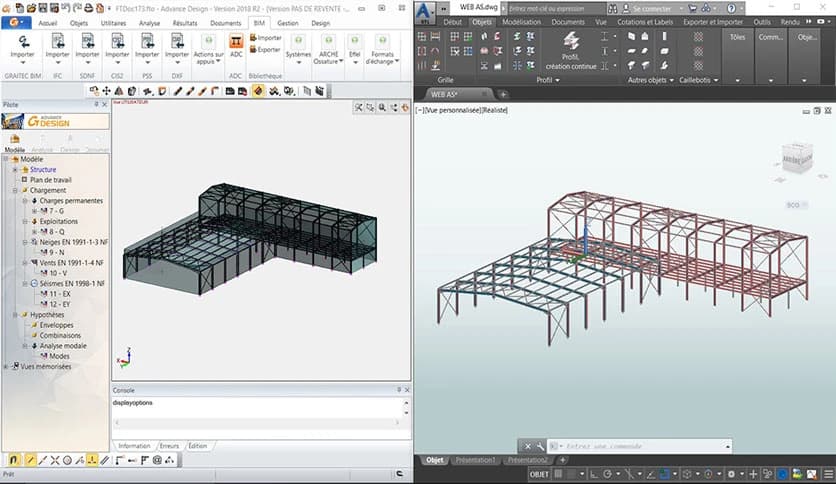Click the first Grille panel icon
The width and height of the screenshot is (836, 484).
(421, 37)
